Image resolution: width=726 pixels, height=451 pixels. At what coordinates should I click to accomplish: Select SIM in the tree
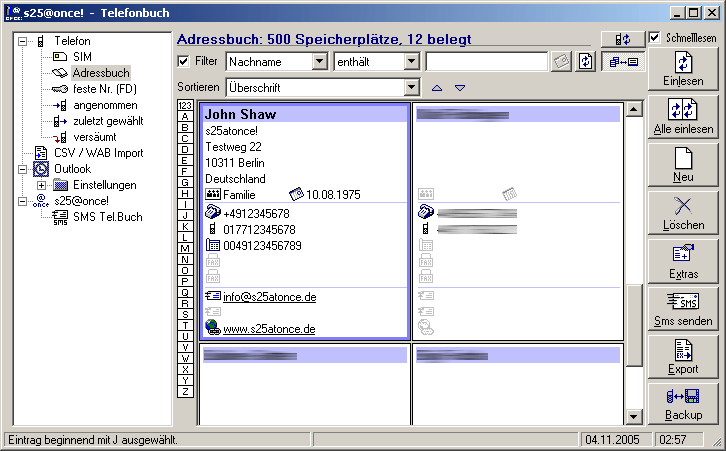pos(82,56)
